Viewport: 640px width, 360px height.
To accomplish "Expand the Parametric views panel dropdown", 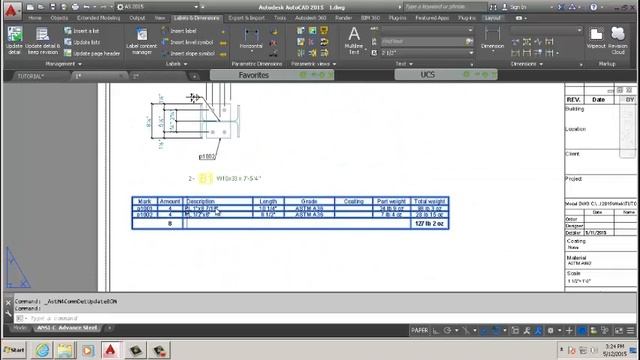I will (x=313, y=64).
